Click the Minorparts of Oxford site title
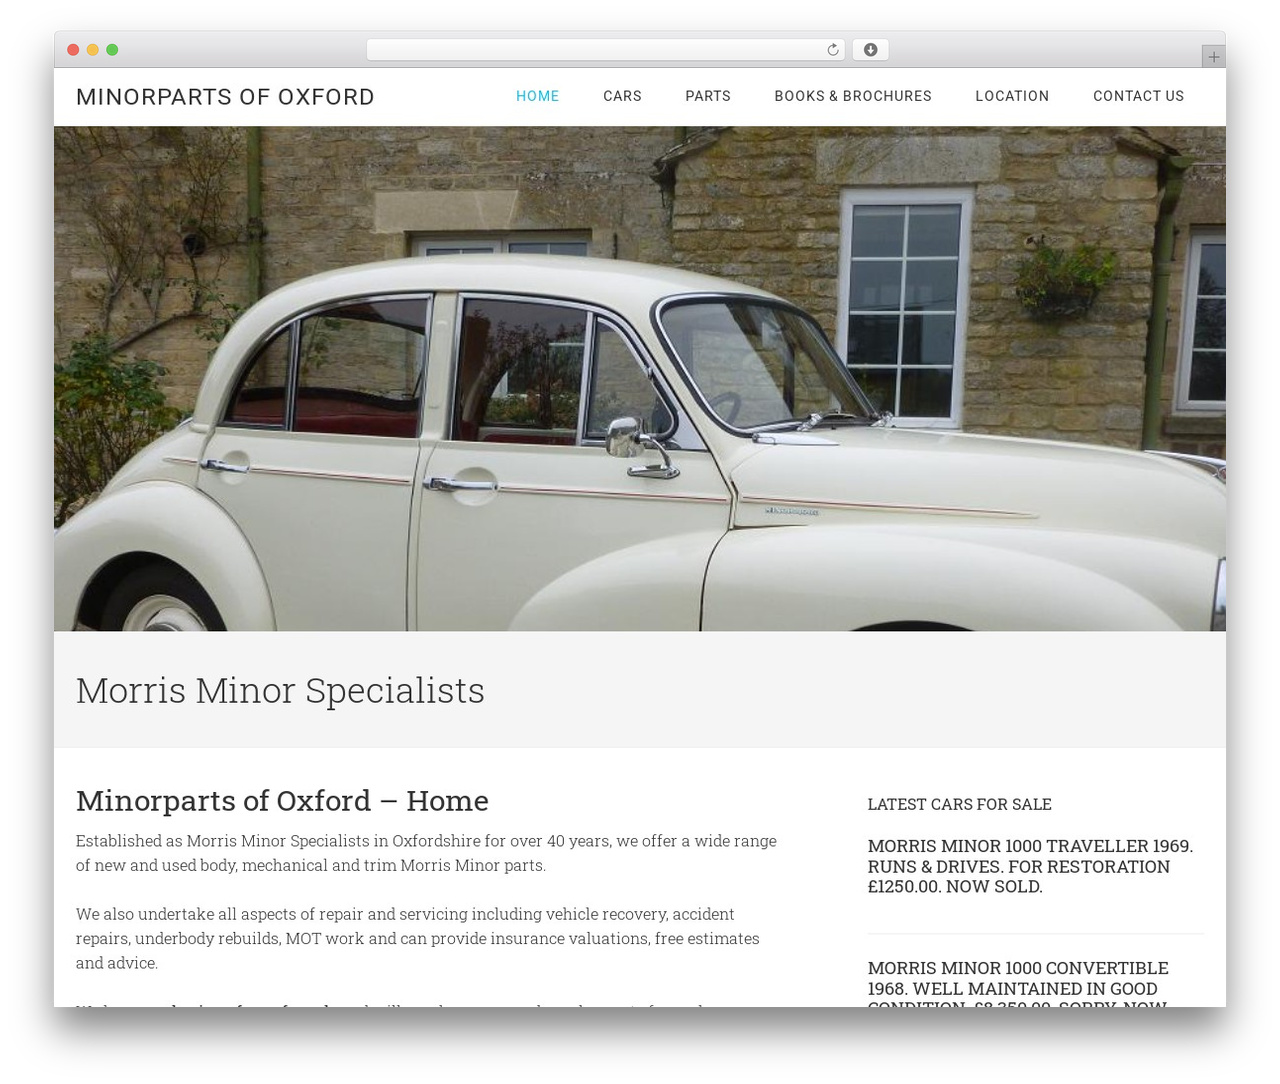 (x=225, y=97)
